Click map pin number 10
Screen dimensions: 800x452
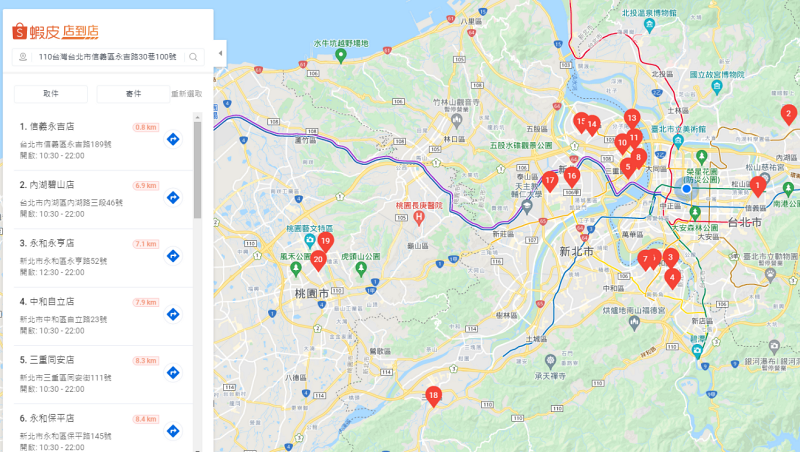[622, 144]
